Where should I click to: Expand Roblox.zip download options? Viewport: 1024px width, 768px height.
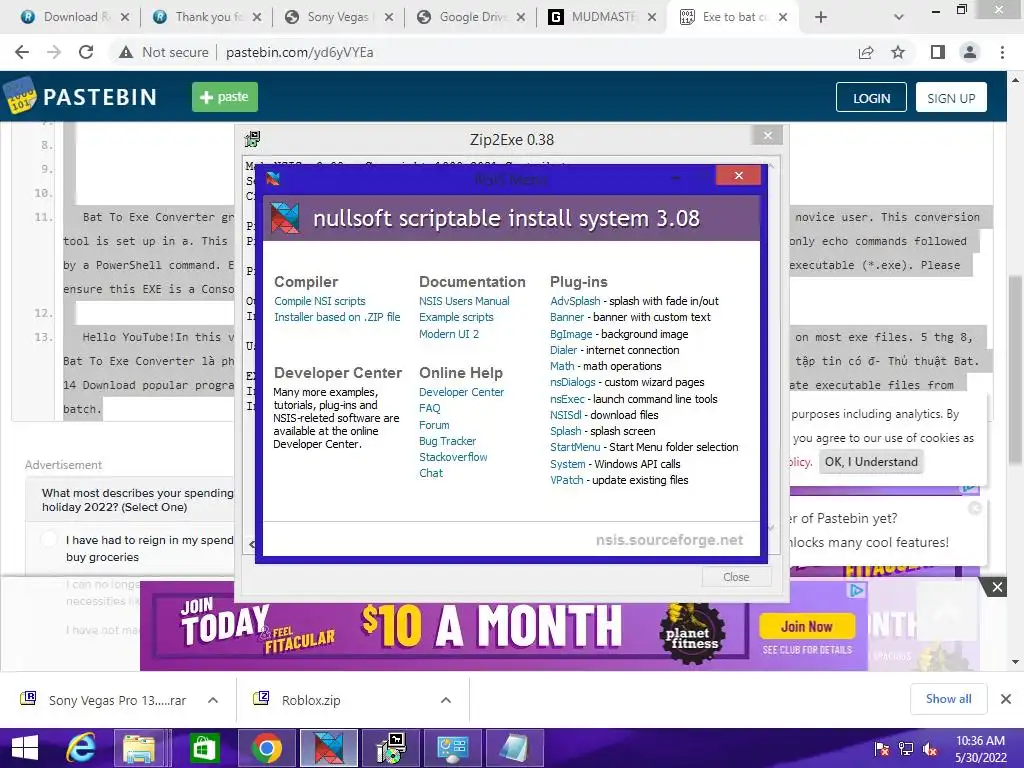coord(446,700)
